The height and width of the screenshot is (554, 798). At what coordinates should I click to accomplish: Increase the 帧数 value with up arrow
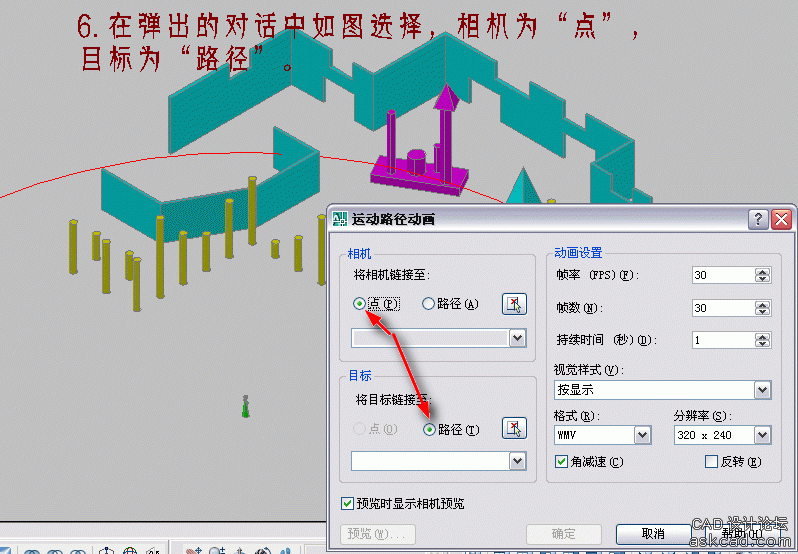762,304
